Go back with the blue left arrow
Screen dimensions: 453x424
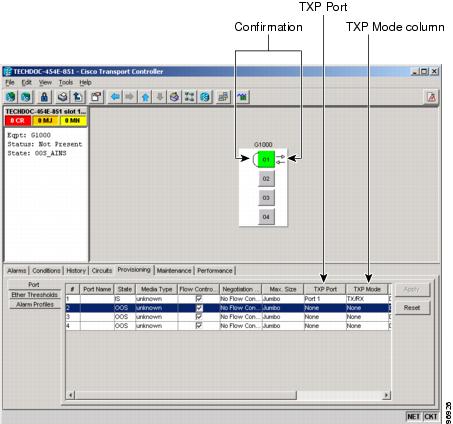click(x=115, y=97)
